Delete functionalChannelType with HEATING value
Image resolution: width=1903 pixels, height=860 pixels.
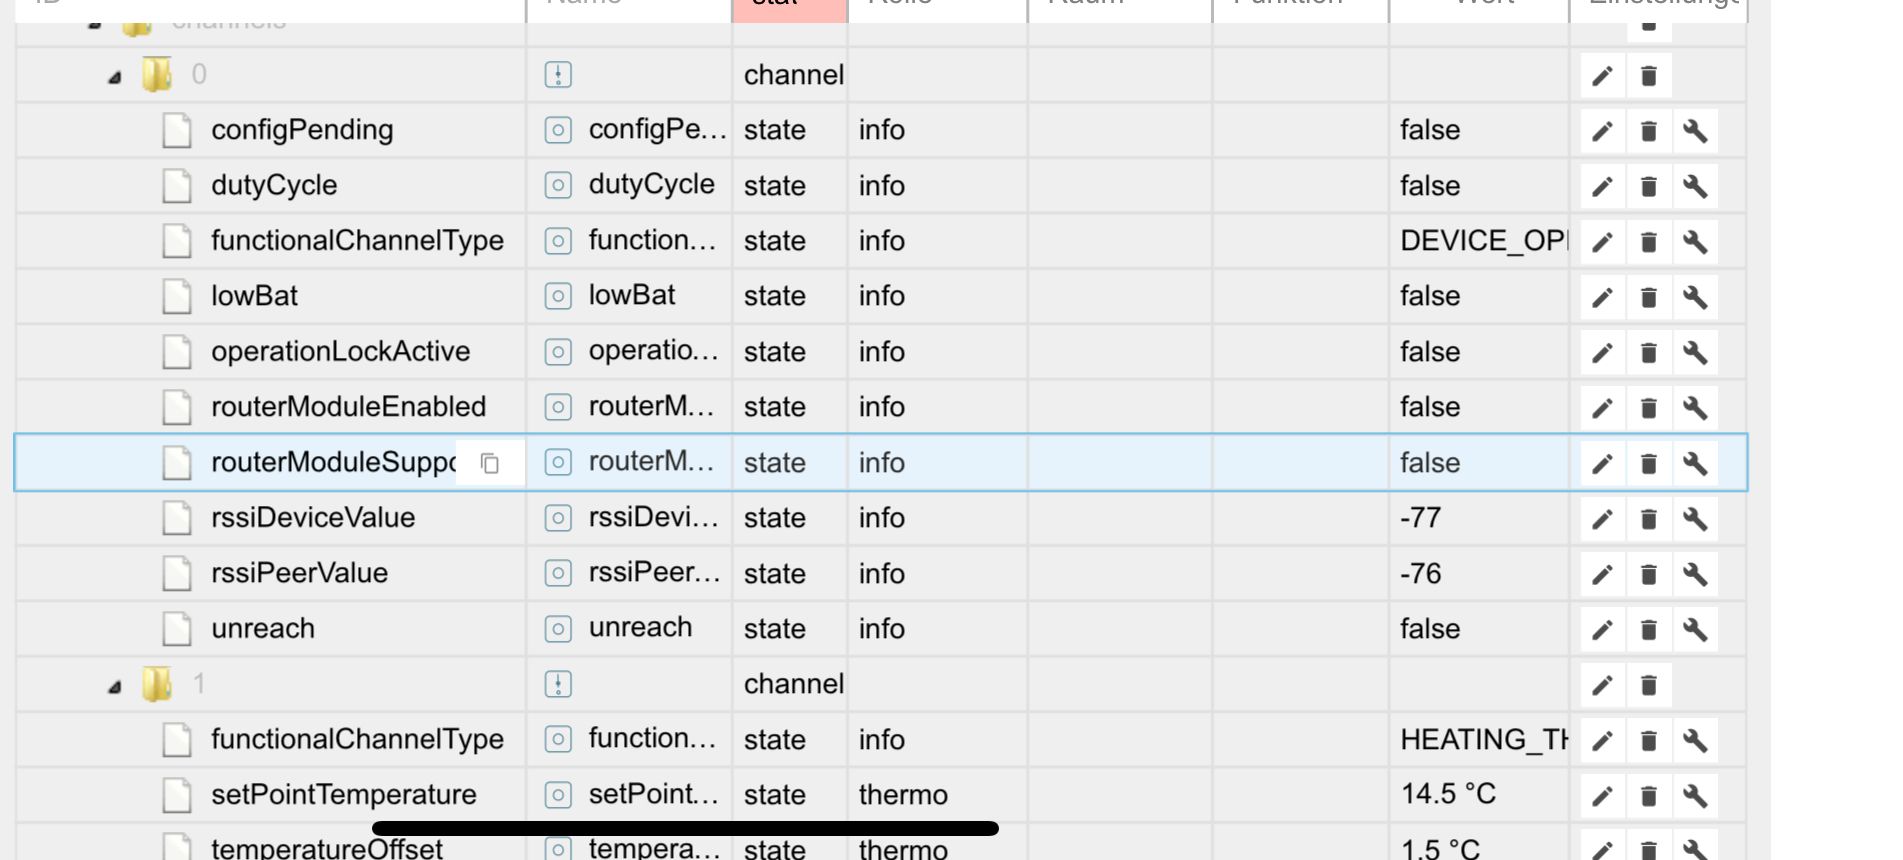tap(1649, 741)
